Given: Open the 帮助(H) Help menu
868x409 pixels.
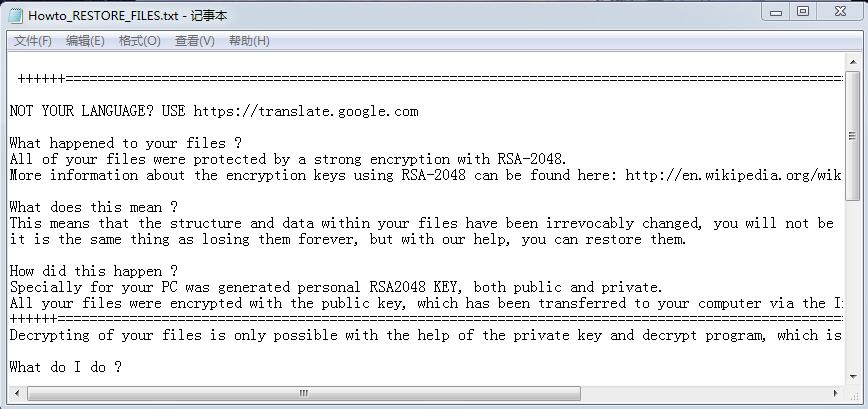Looking at the screenshot, I should [x=249, y=41].
